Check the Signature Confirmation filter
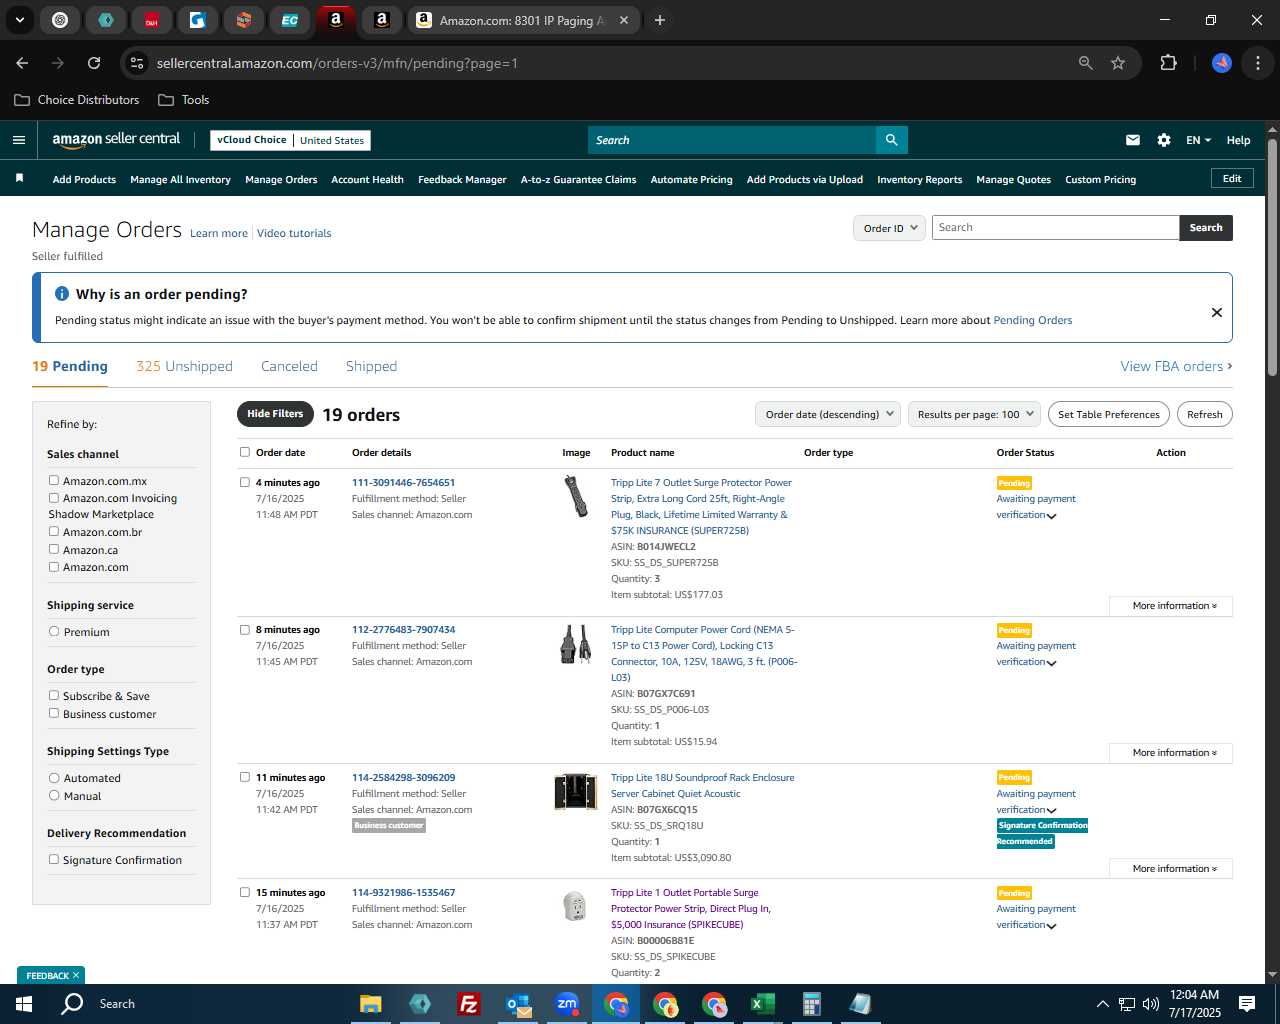1280x1024 pixels. tap(54, 859)
